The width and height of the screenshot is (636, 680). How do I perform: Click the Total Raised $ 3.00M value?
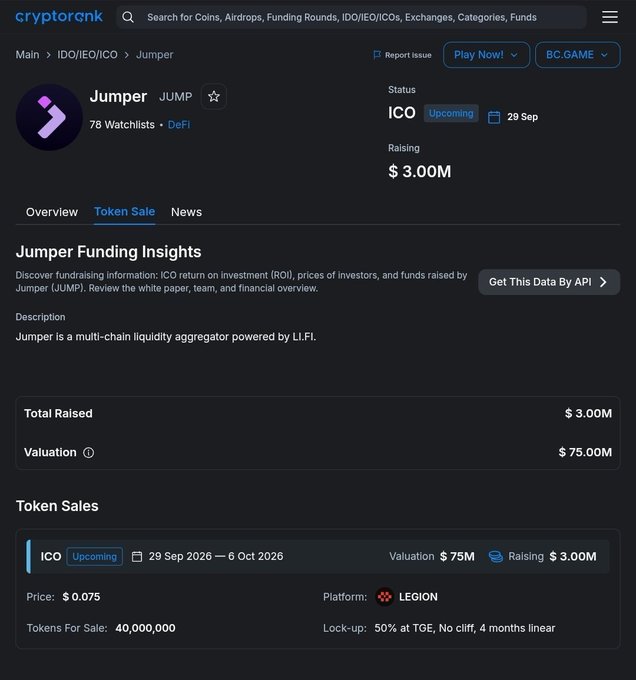pyautogui.click(x=588, y=413)
